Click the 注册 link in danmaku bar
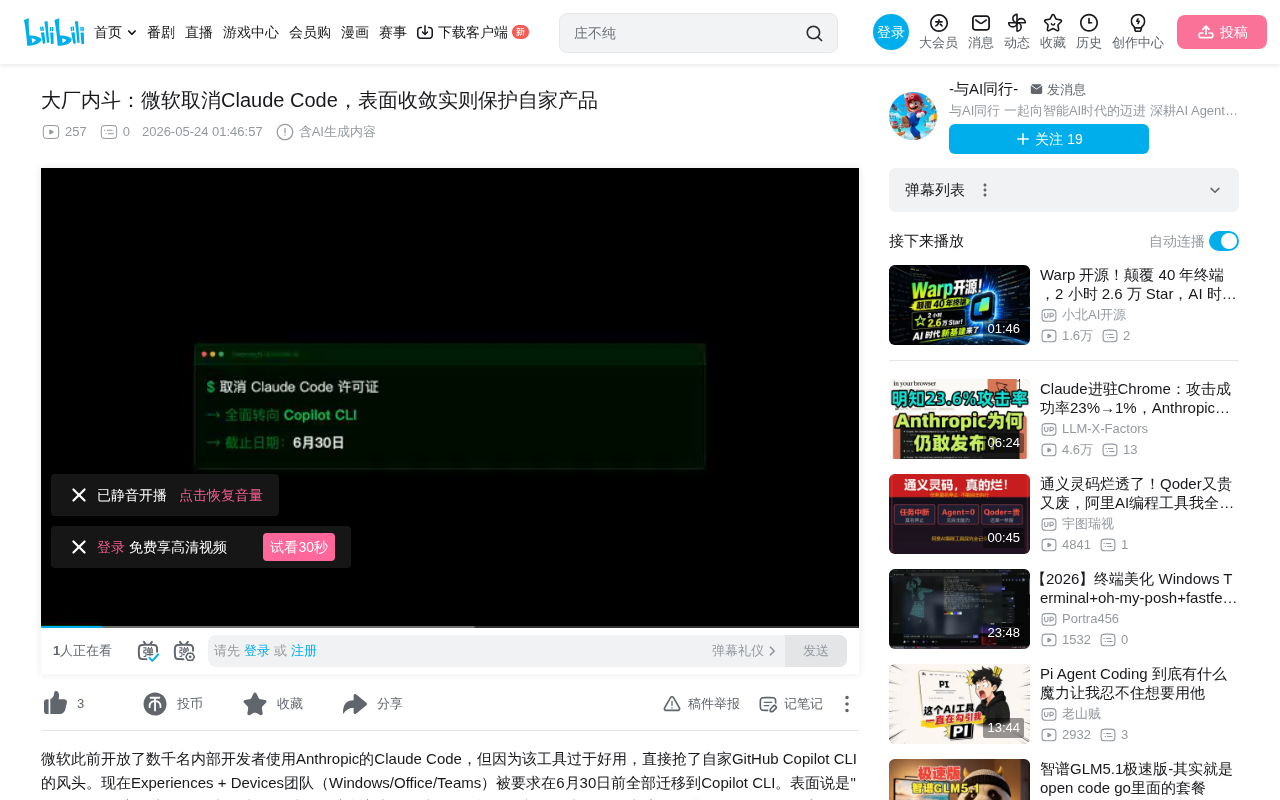Image resolution: width=1280 pixels, height=800 pixels. pyautogui.click(x=304, y=651)
